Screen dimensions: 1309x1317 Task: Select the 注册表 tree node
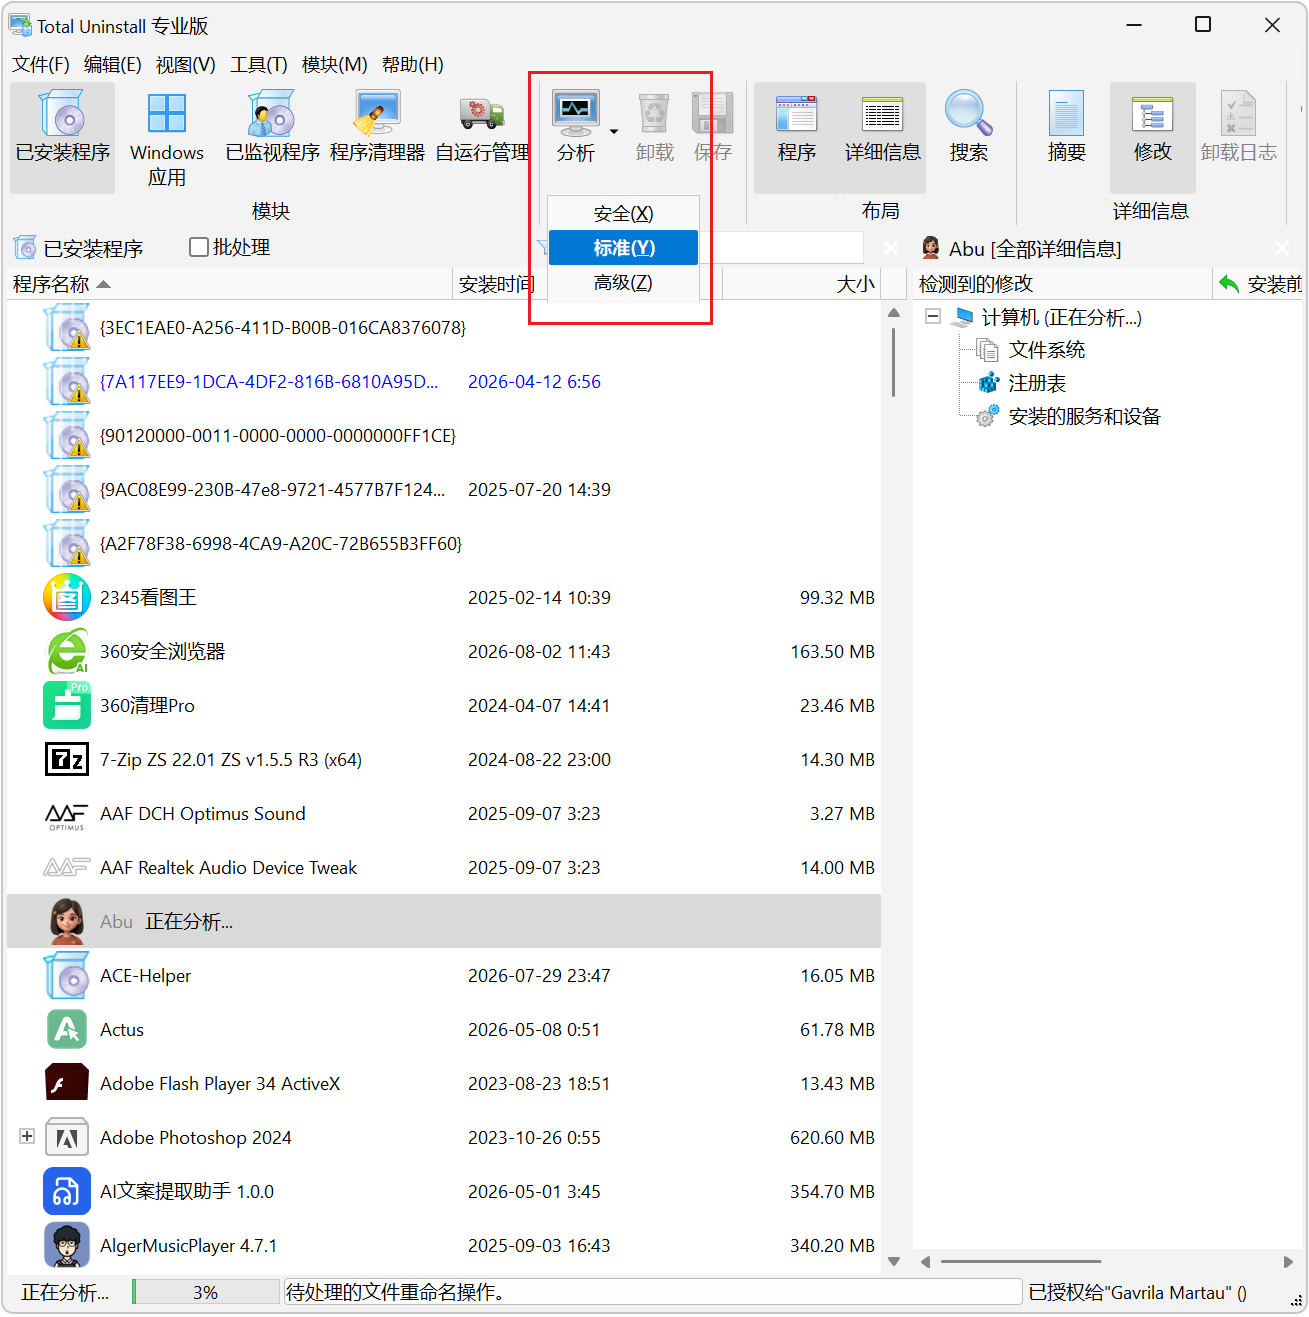[1037, 383]
